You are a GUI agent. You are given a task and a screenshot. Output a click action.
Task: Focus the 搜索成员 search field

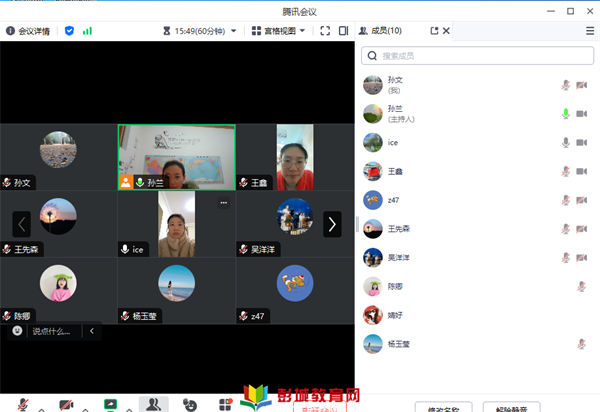(x=477, y=56)
